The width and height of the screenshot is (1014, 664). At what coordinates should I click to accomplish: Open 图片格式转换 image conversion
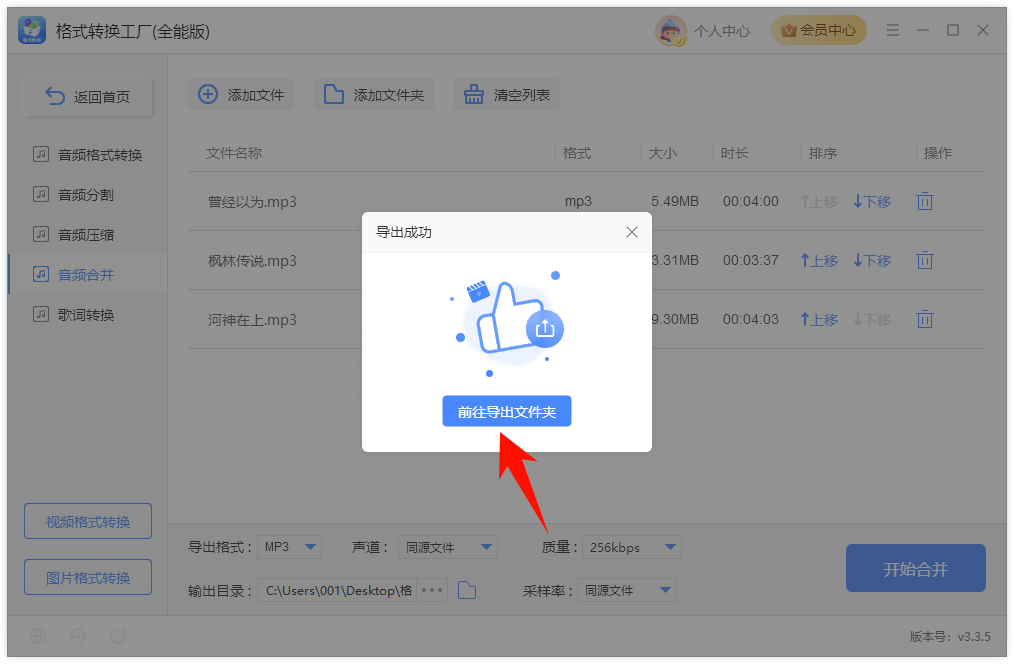coord(88,577)
